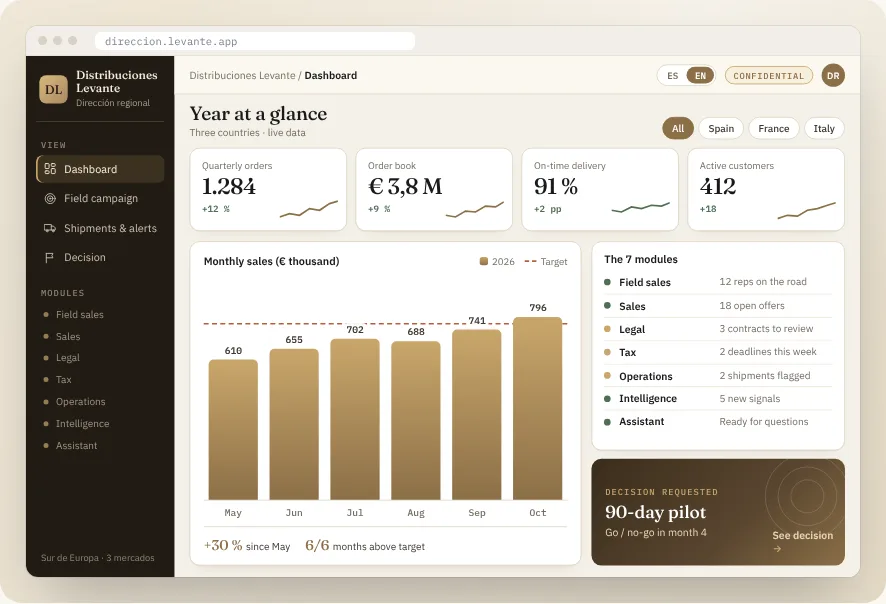This screenshot has height=604, width=886.
Task: Click the September bar labeled 741
Action: (x=476, y=414)
